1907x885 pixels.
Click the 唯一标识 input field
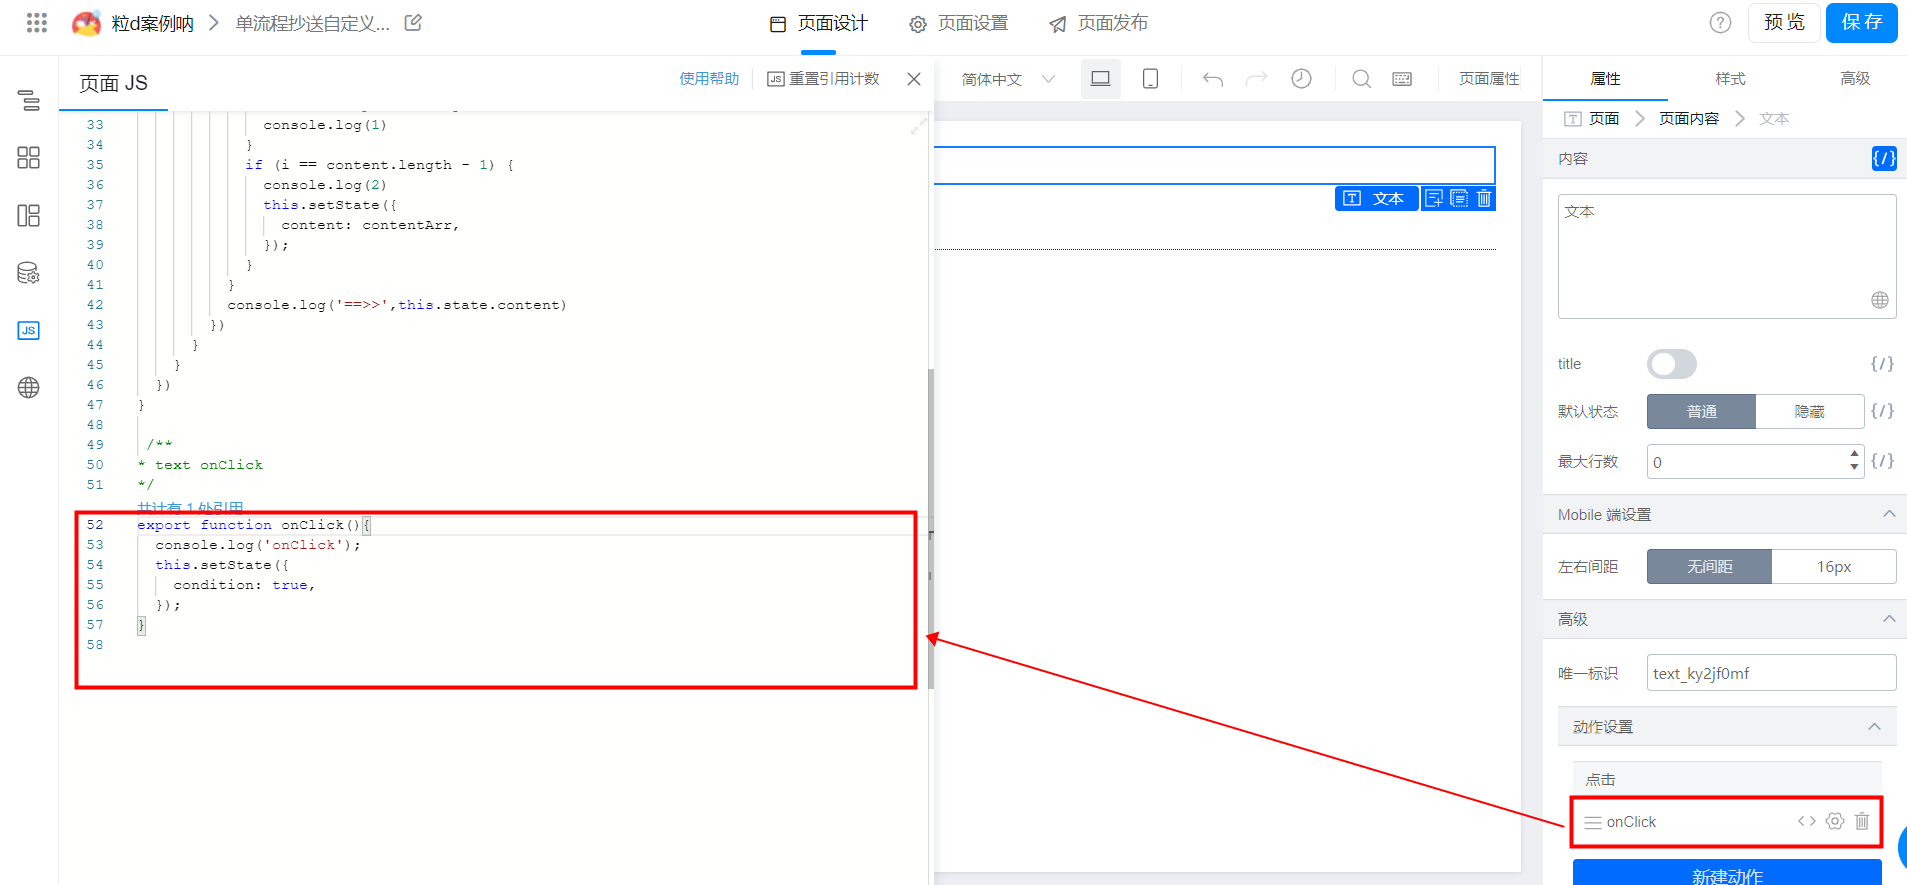tap(1771, 673)
